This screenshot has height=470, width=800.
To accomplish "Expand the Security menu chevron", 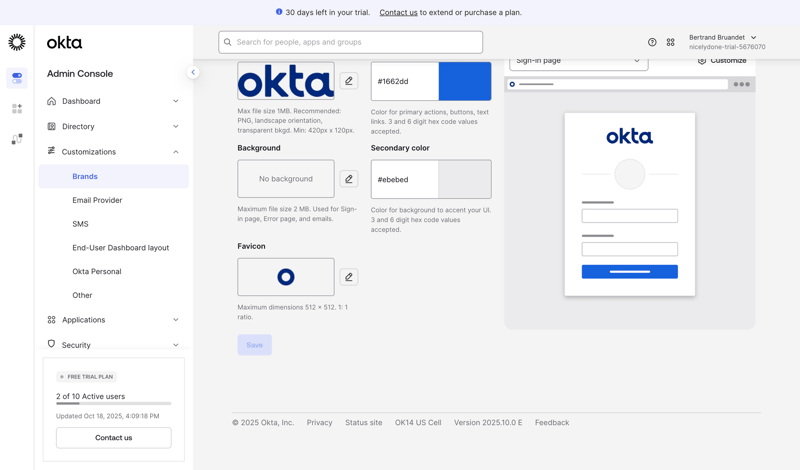I will coord(176,345).
